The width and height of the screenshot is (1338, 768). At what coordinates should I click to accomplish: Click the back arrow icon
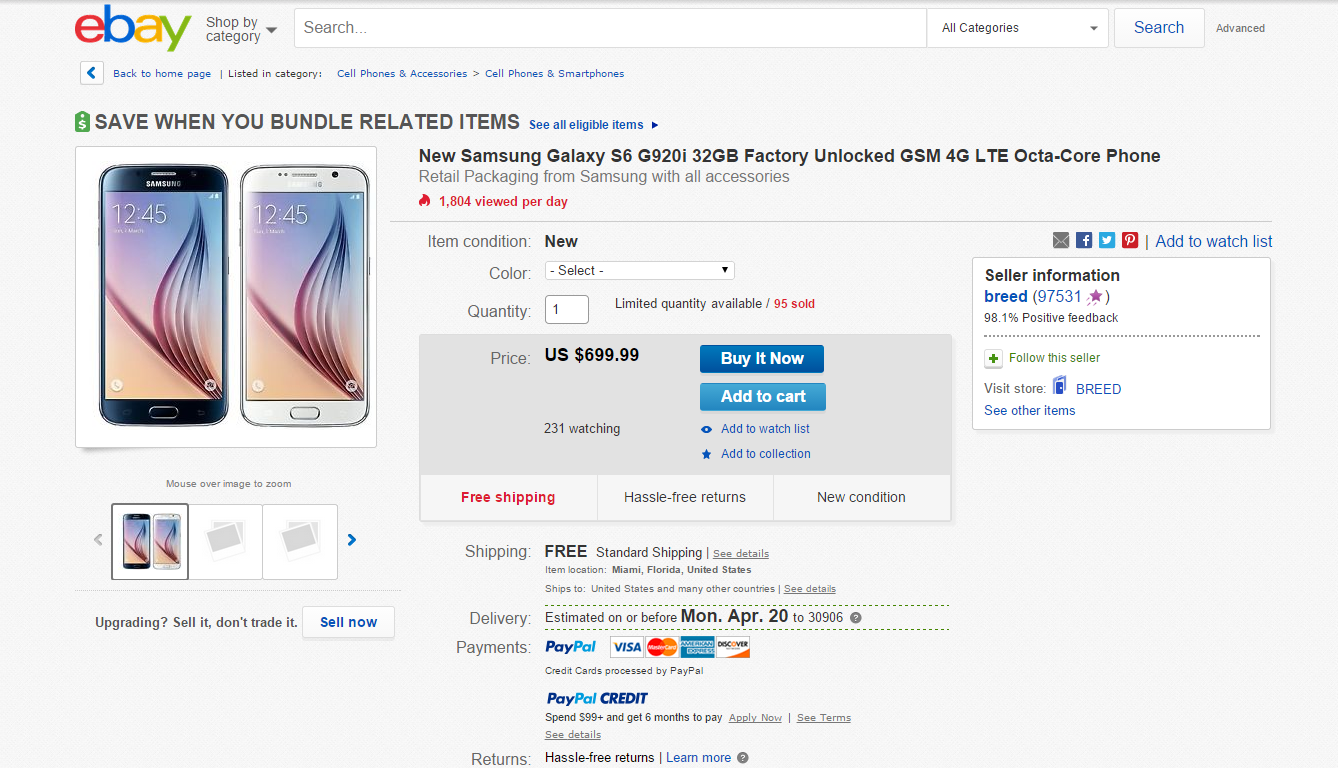(x=92, y=73)
